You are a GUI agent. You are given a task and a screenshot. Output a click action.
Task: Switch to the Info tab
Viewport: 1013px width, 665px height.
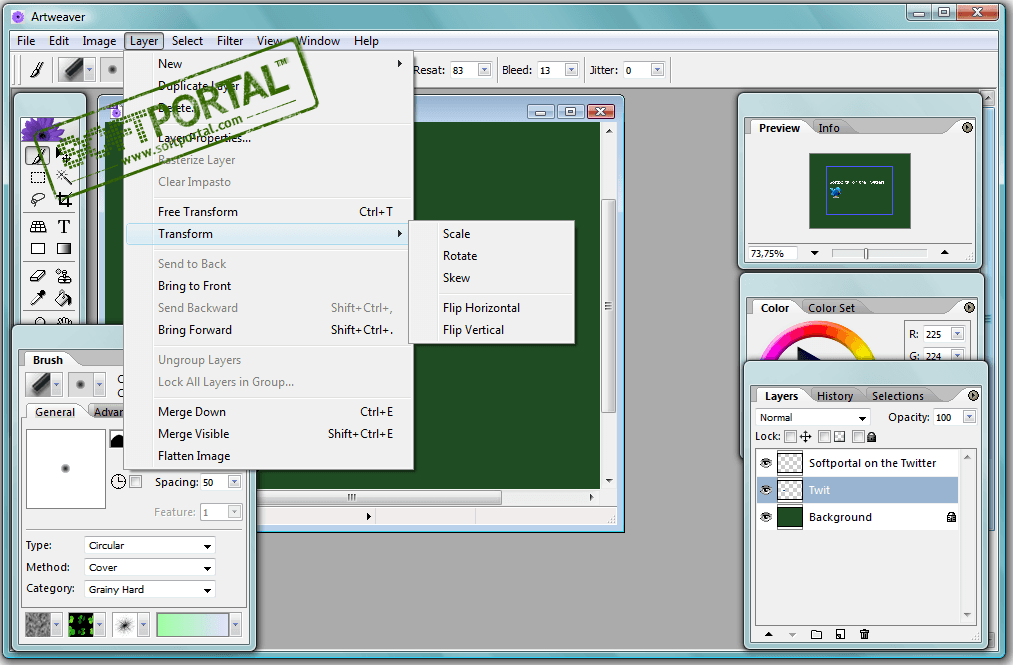829,128
